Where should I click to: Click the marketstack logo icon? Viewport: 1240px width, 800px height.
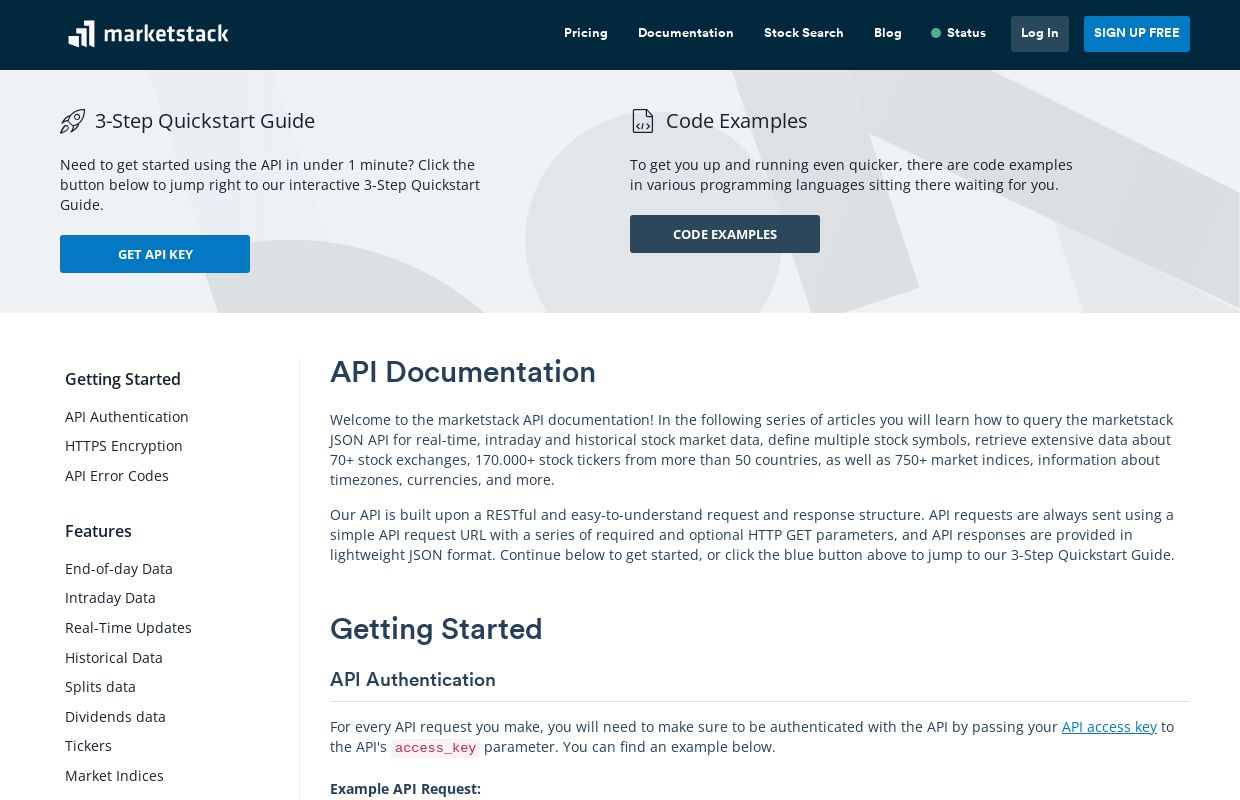click(x=81, y=34)
